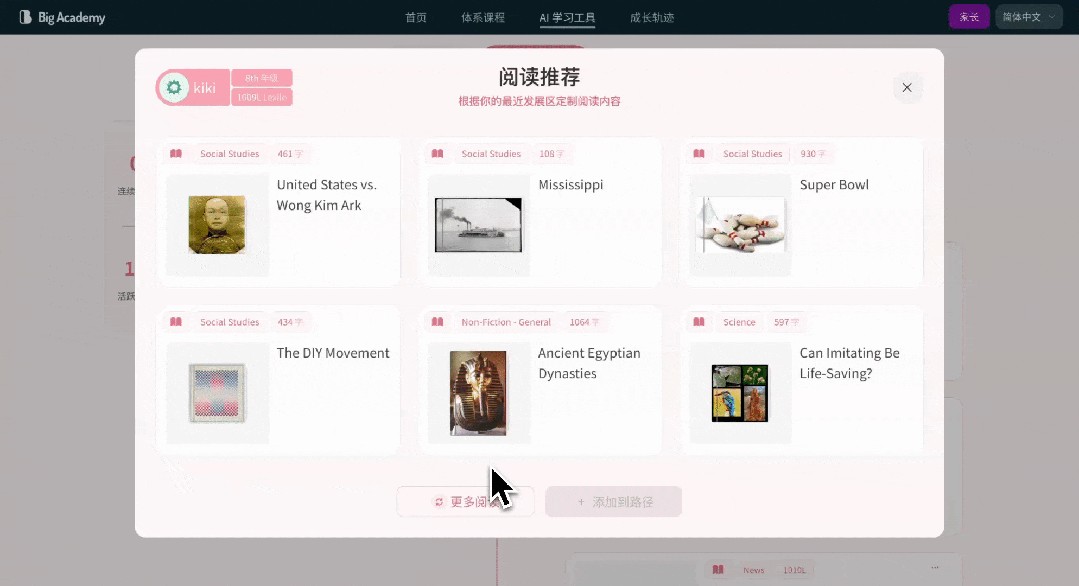
Task: Open the 体系课程 menu item
Action: pyautogui.click(x=483, y=17)
